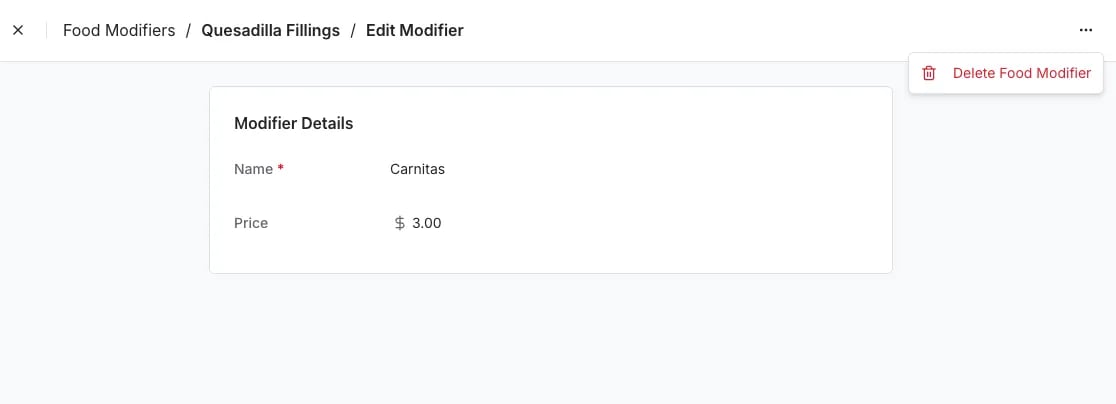Select Delete Food Modifier menu entry

point(1006,73)
